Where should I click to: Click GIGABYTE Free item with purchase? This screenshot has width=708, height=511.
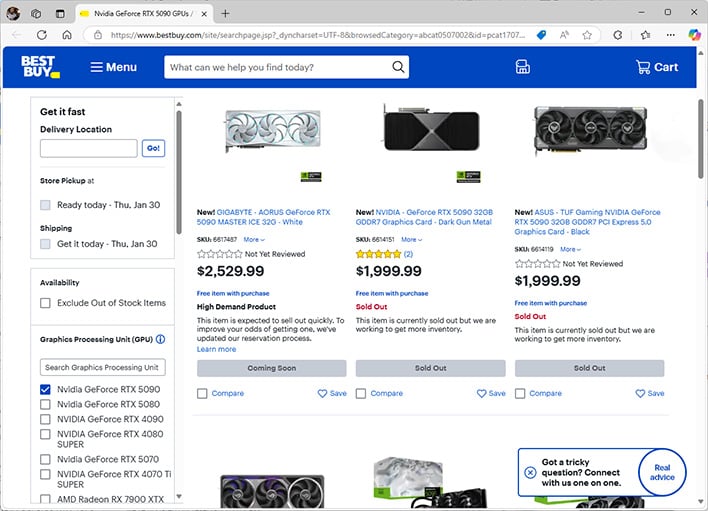point(233,293)
